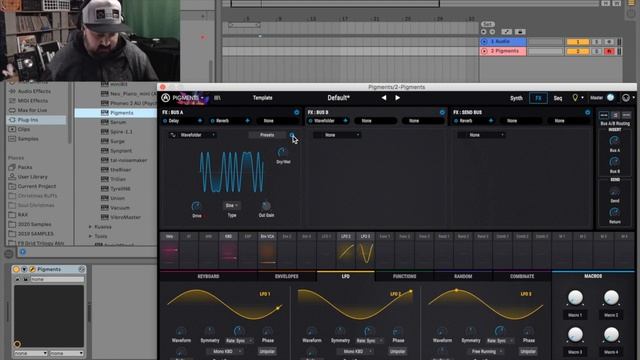Go to the previous preset arrow
Image resolution: width=640 pixels, height=360 pixels.
pos(384,98)
